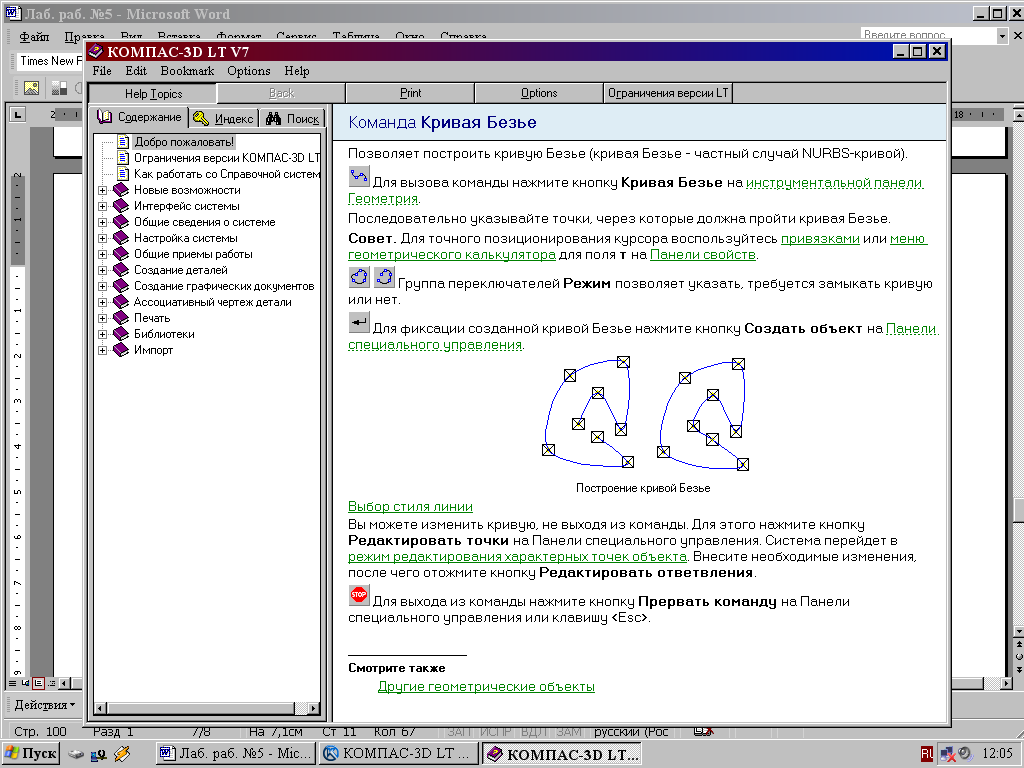Viewport: 1024px width, 768px height.
Task: Click the Times New Roman font box
Action: tap(49, 61)
